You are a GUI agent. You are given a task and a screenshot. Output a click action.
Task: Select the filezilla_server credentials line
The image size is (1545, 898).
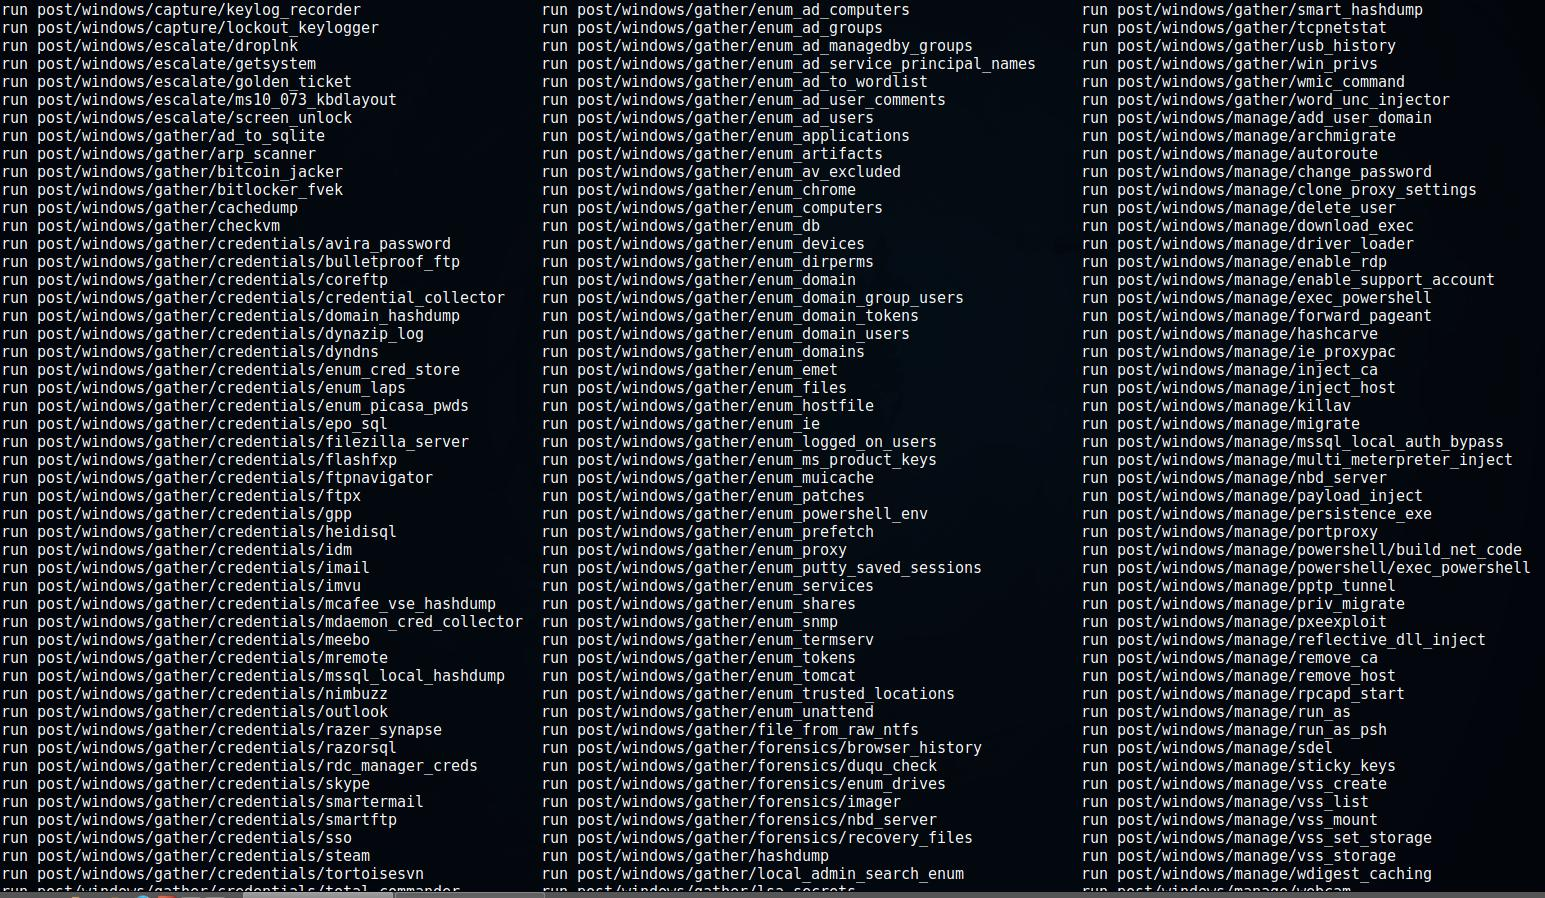tap(235, 442)
